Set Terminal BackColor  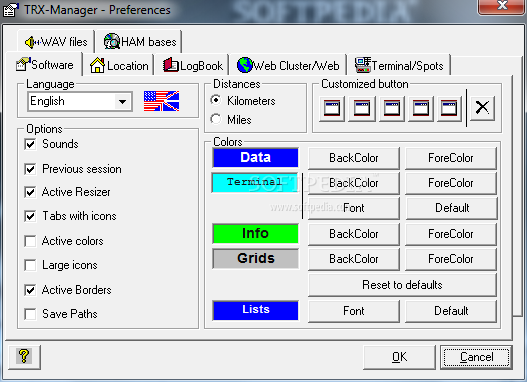coord(354,183)
